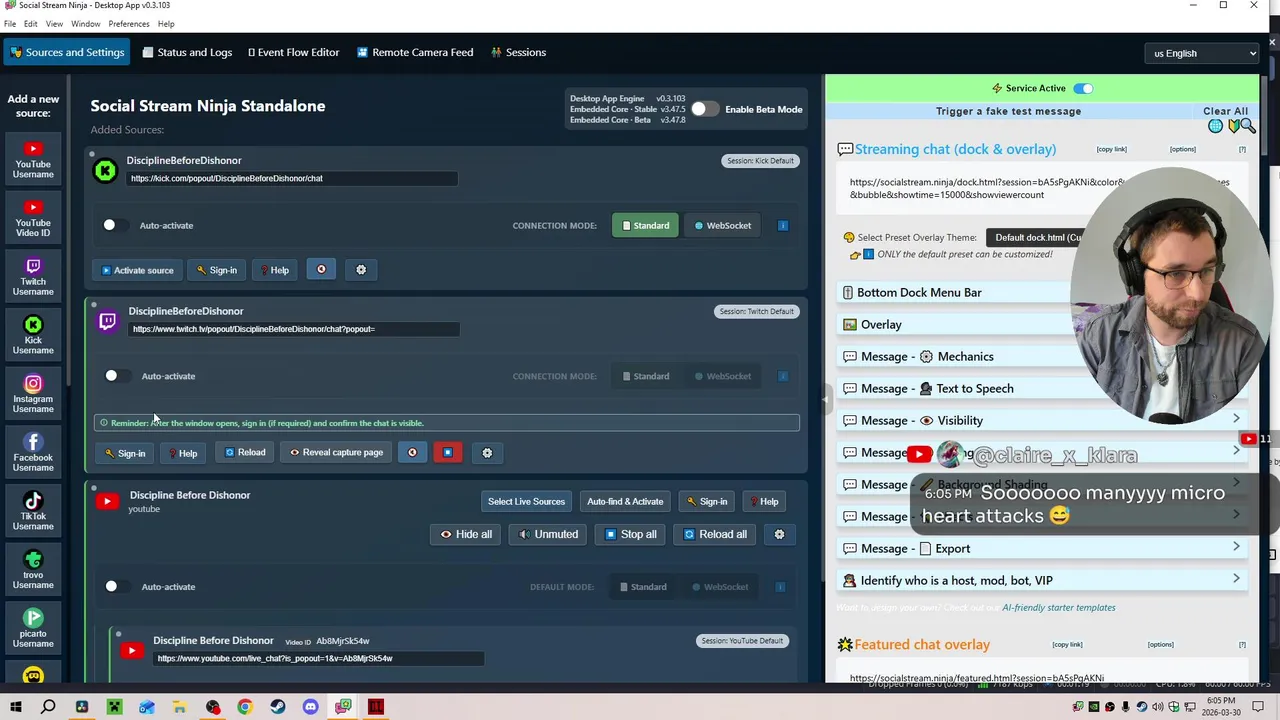Click the Reload button in Twitch row

(x=245, y=453)
